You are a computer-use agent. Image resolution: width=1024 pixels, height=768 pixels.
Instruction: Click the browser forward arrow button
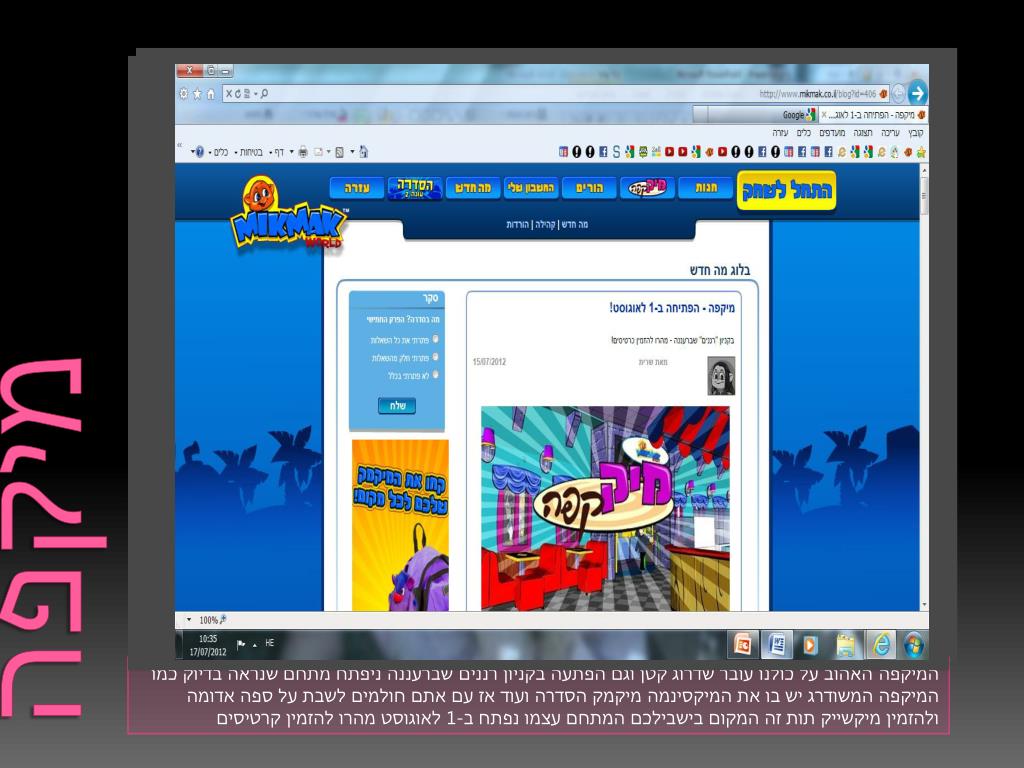899,94
